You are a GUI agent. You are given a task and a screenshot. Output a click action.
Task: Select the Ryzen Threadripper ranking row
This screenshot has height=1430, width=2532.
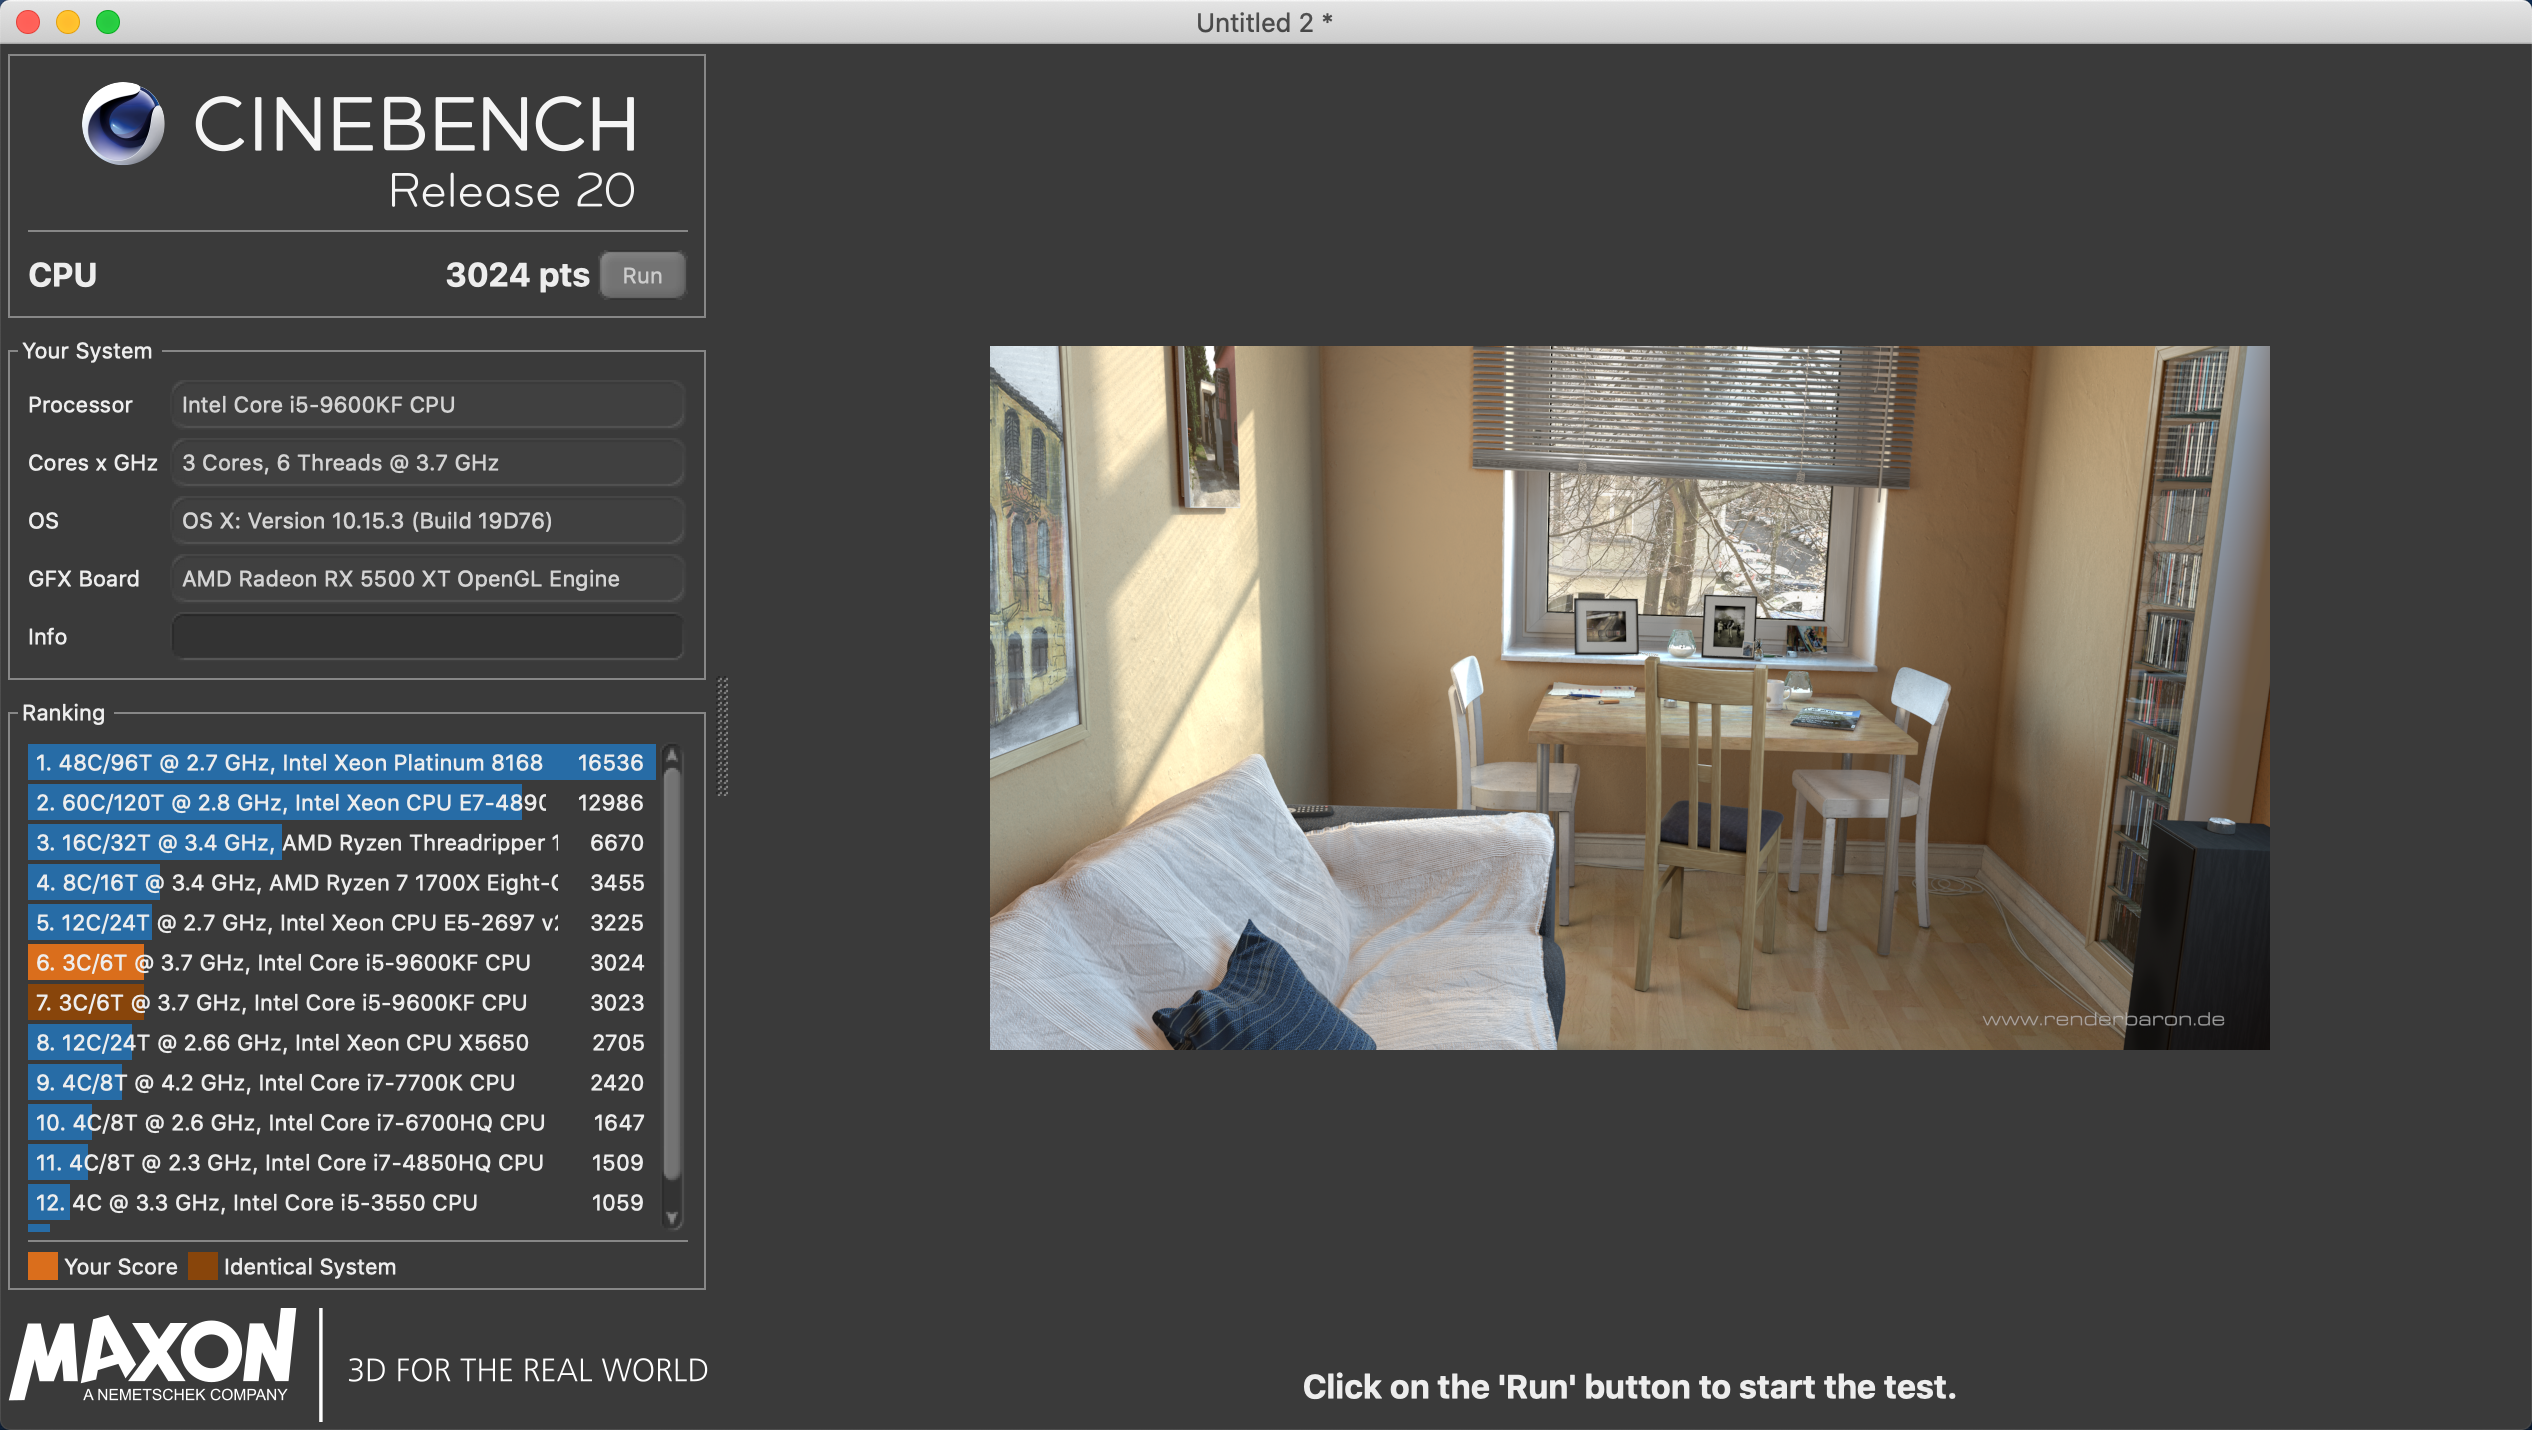point(340,843)
